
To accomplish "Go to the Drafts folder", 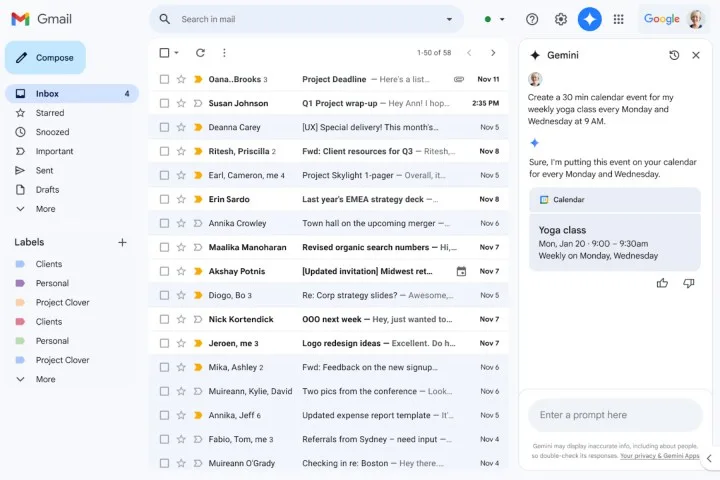I will [x=47, y=190].
